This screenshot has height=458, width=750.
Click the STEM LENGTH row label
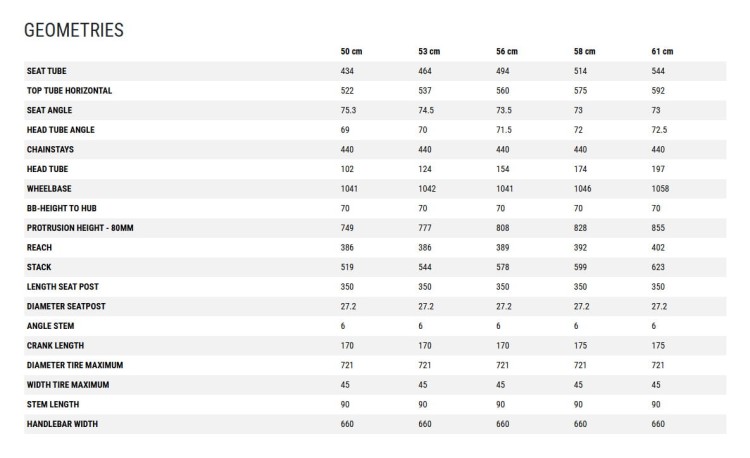pos(53,404)
